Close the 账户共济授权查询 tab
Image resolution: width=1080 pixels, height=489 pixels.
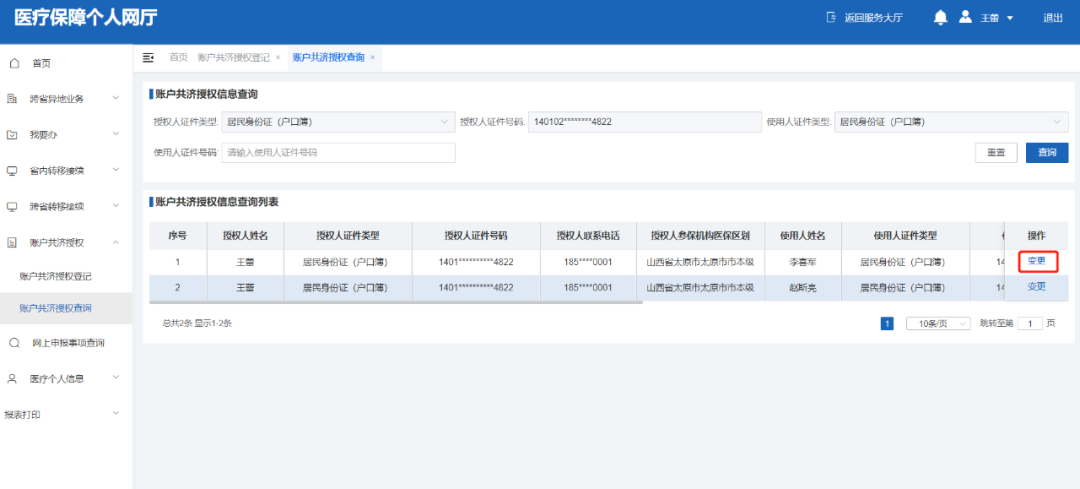[373, 58]
